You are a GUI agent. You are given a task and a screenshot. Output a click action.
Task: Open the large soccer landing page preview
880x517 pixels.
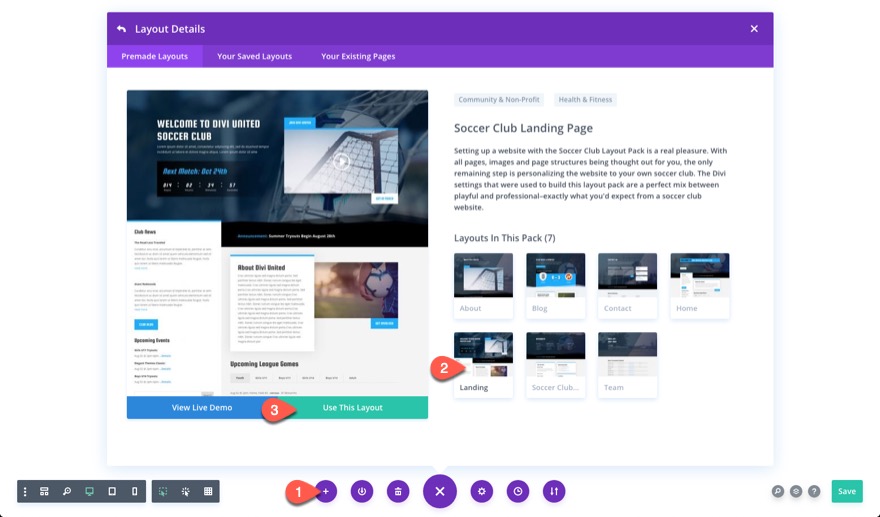tap(277, 243)
